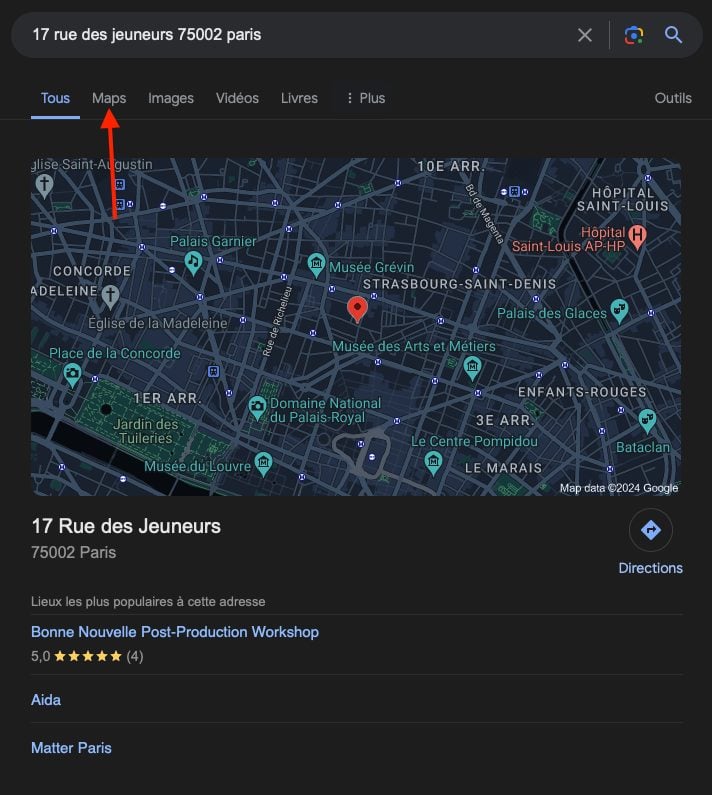Open the Vidéos tab
Viewport: 712px width, 795px height.
pos(237,98)
